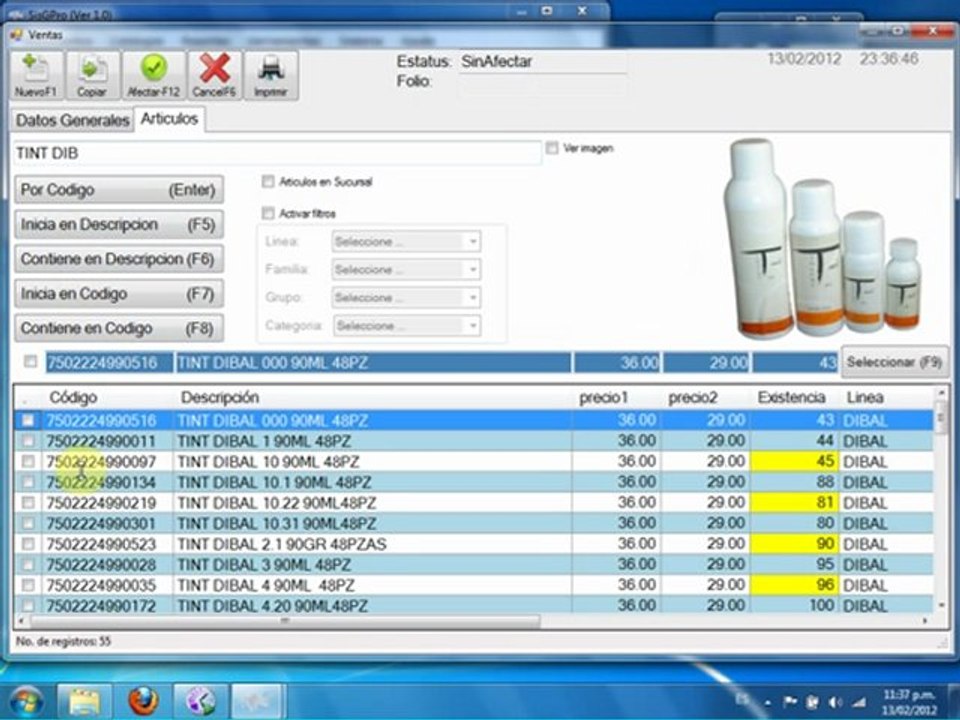Enable Articulos en Sucursal checkbox
Screen dimensions: 960x720
(x=268, y=182)
